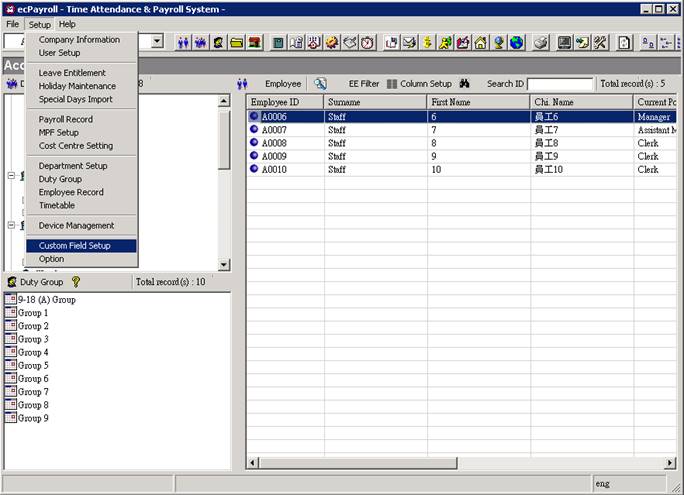Click the Chi. Name column header

[x=581, y=102]
